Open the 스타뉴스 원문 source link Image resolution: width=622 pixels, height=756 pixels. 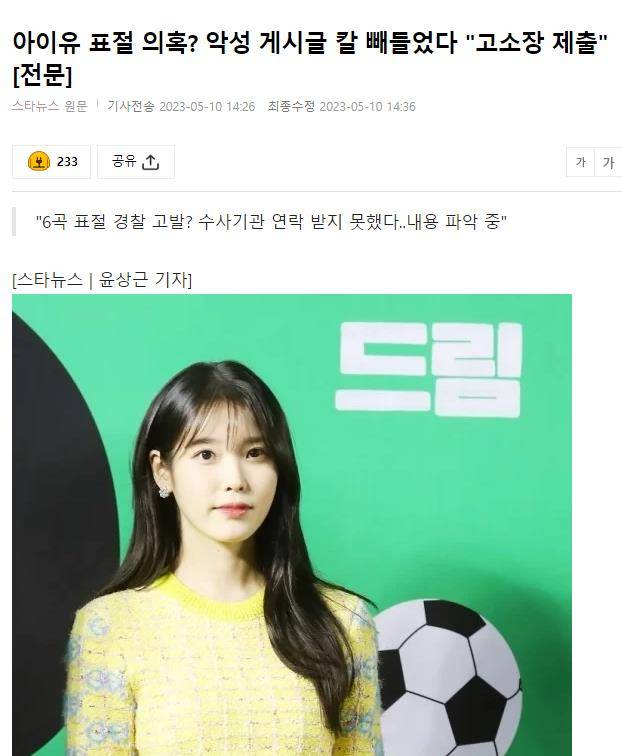(49, 106)
